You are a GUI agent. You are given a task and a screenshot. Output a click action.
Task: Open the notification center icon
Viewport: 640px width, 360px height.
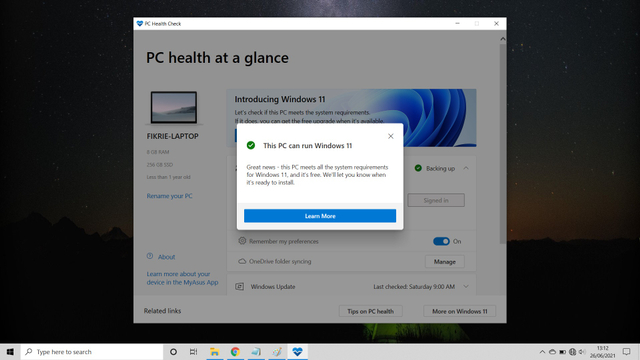[x=627, y=352]
